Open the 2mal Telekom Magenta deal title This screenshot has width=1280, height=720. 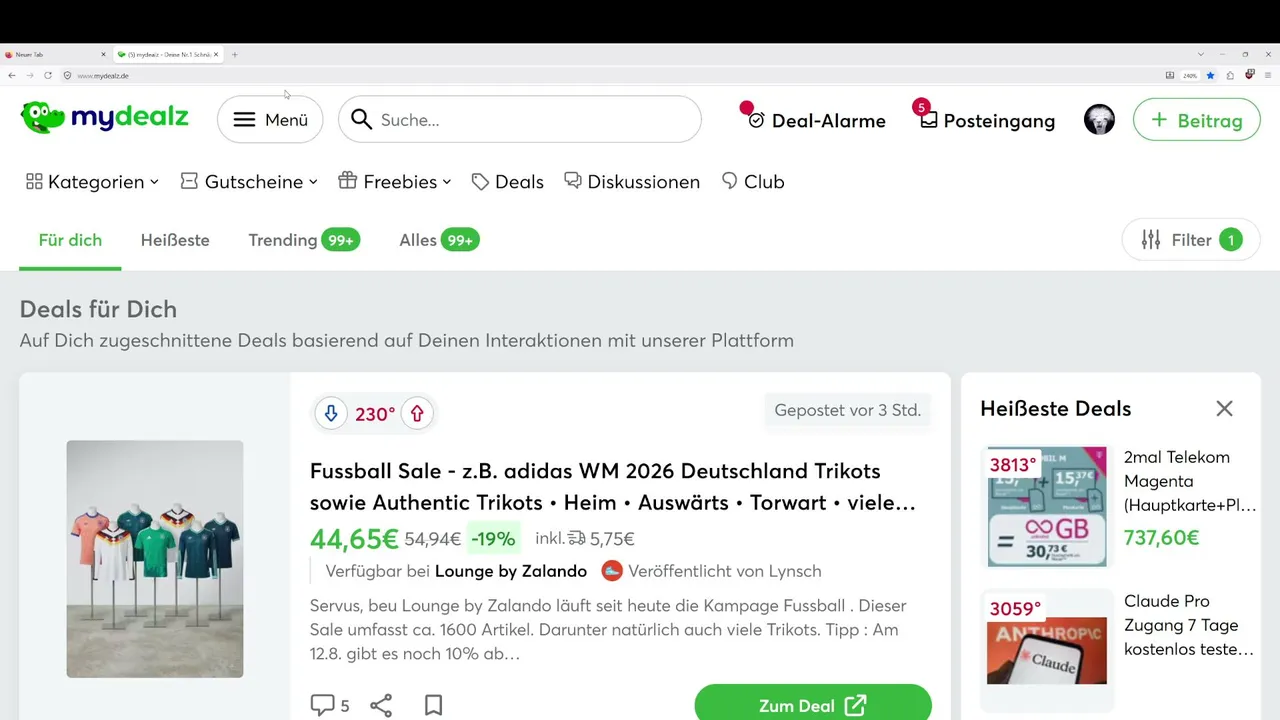click(1190, 481)
